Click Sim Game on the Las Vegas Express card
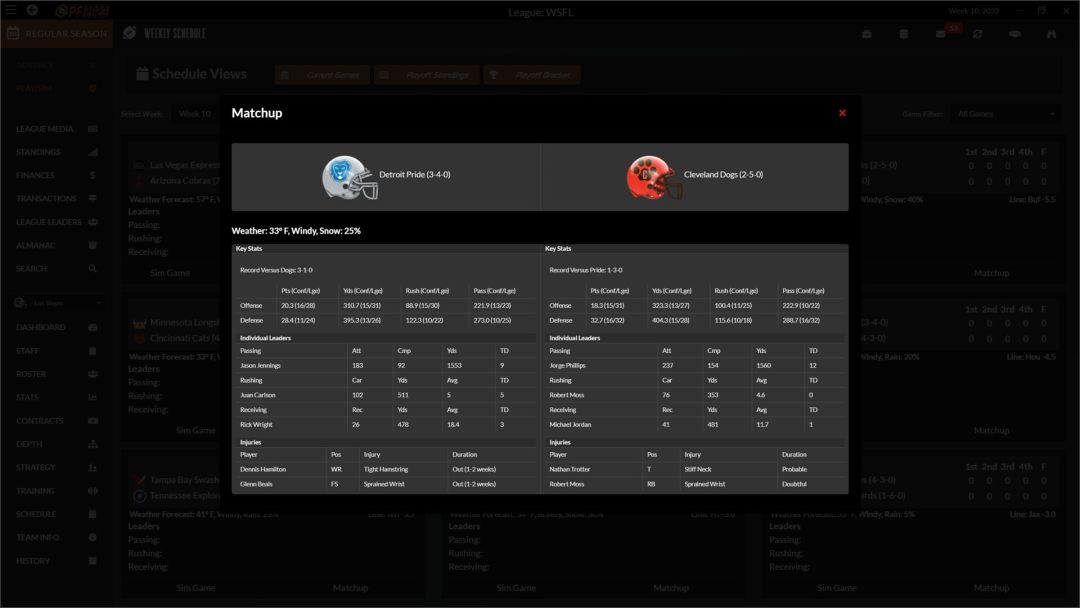Screen dimensions: 1080x608 click(170, 273)
